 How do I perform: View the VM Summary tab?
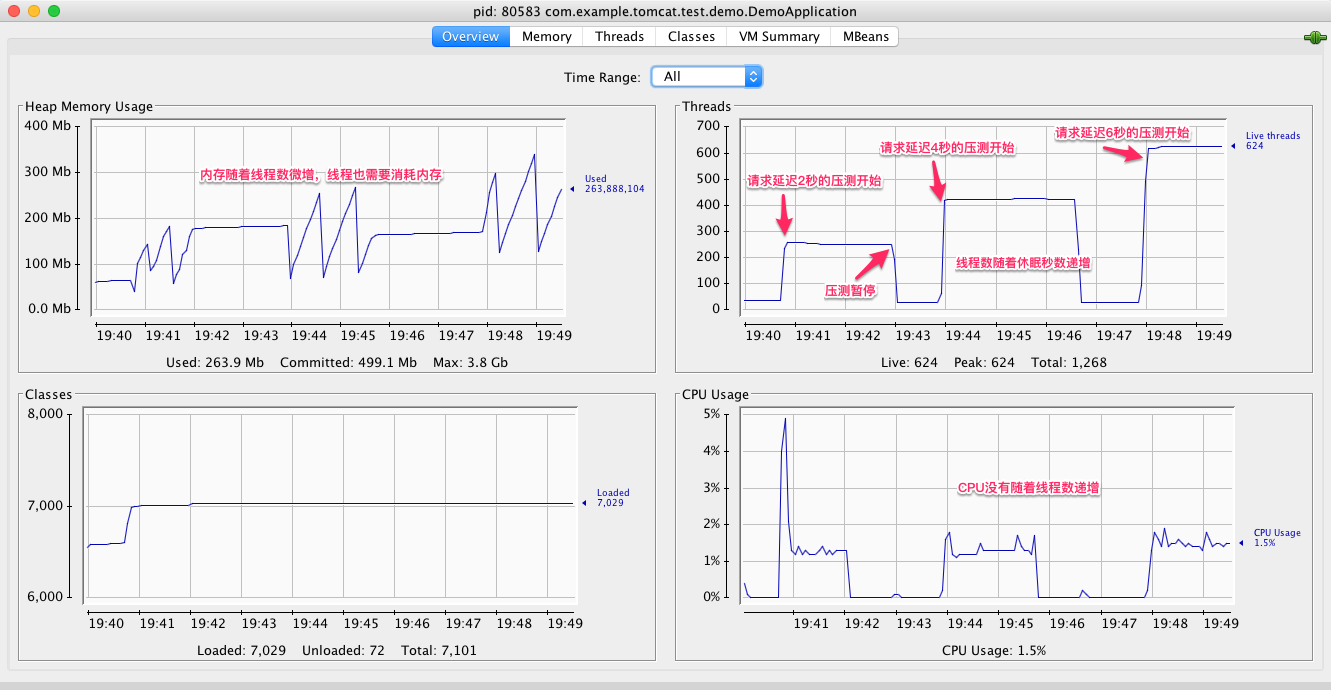click(x=779, y=37)
